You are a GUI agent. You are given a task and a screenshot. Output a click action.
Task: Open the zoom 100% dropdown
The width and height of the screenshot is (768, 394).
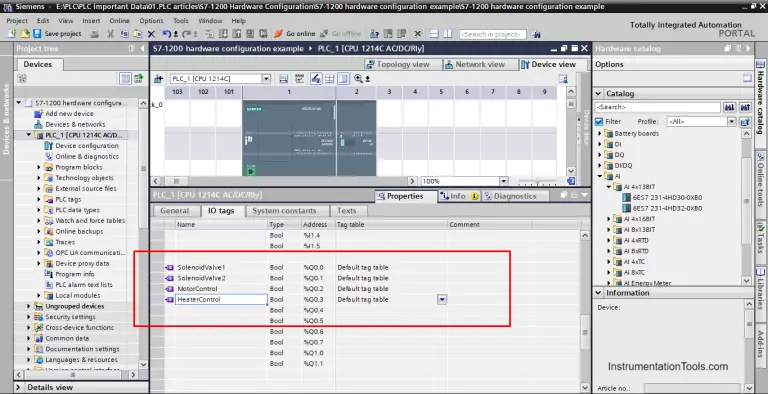coord(504,181)
